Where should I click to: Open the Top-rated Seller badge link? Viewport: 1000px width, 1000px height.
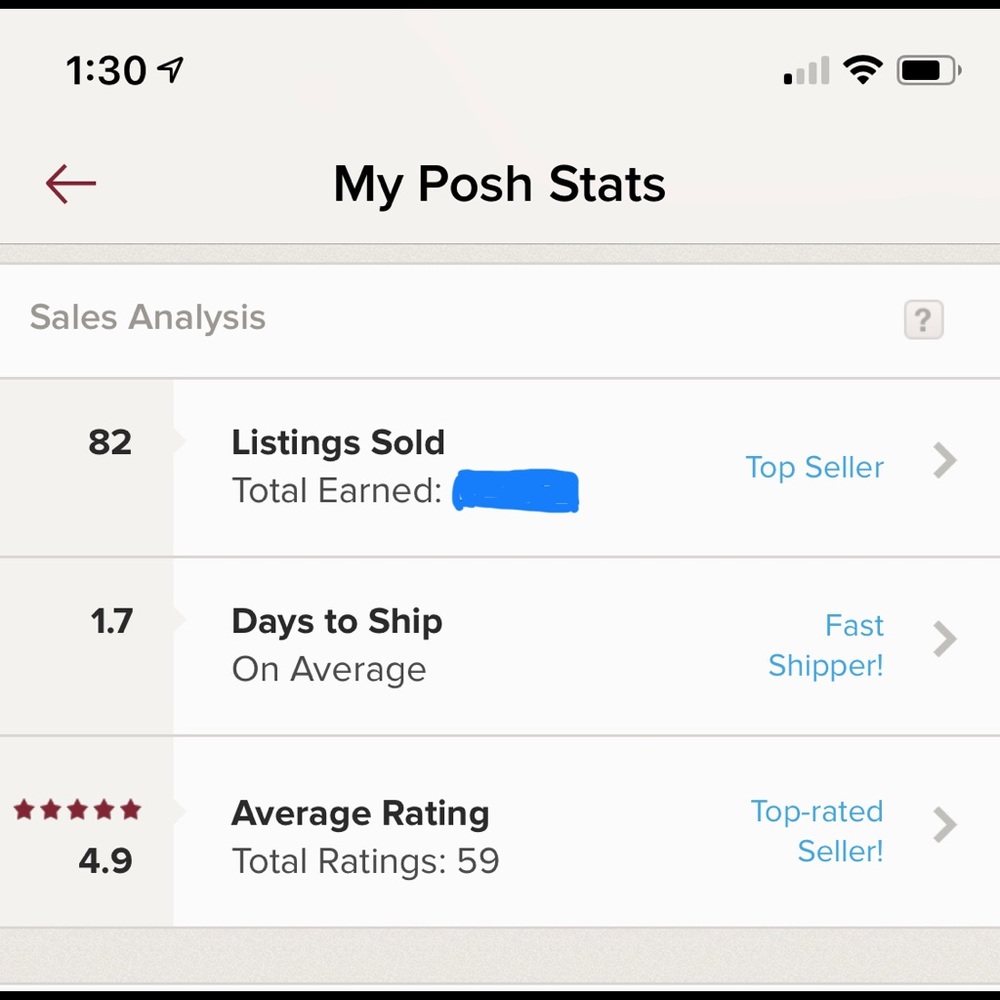click(817, 831)
